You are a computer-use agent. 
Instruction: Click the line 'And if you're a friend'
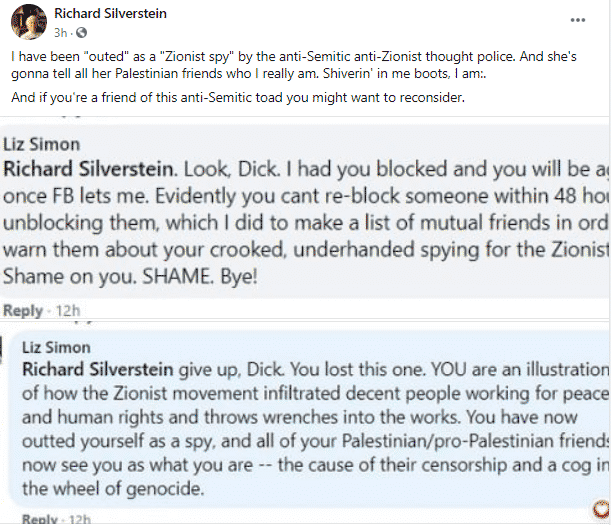238,97
